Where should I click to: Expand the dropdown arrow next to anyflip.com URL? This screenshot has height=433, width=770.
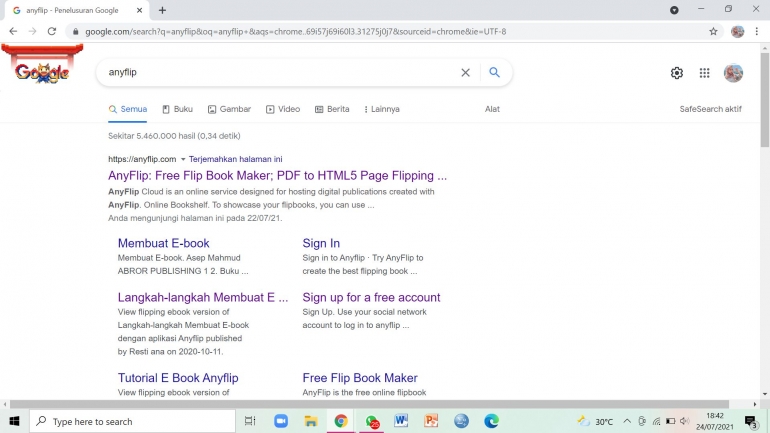pyautogui.click(x=183, y=159)
